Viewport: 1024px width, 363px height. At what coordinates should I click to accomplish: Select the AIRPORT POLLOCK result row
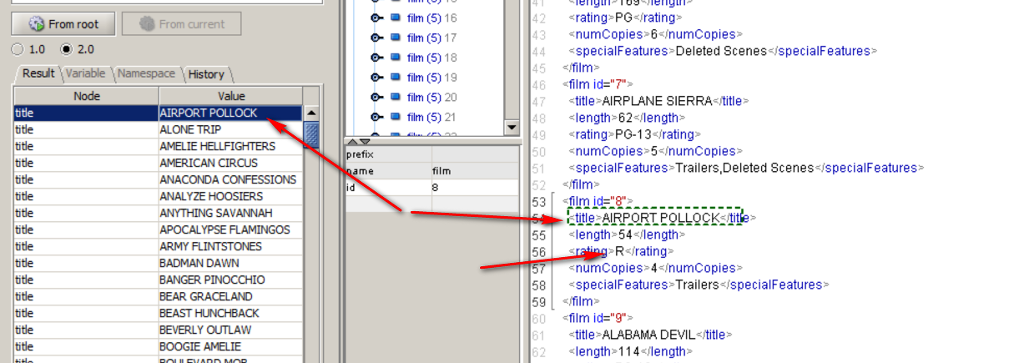pyautogui.click(x=159, y=113)
